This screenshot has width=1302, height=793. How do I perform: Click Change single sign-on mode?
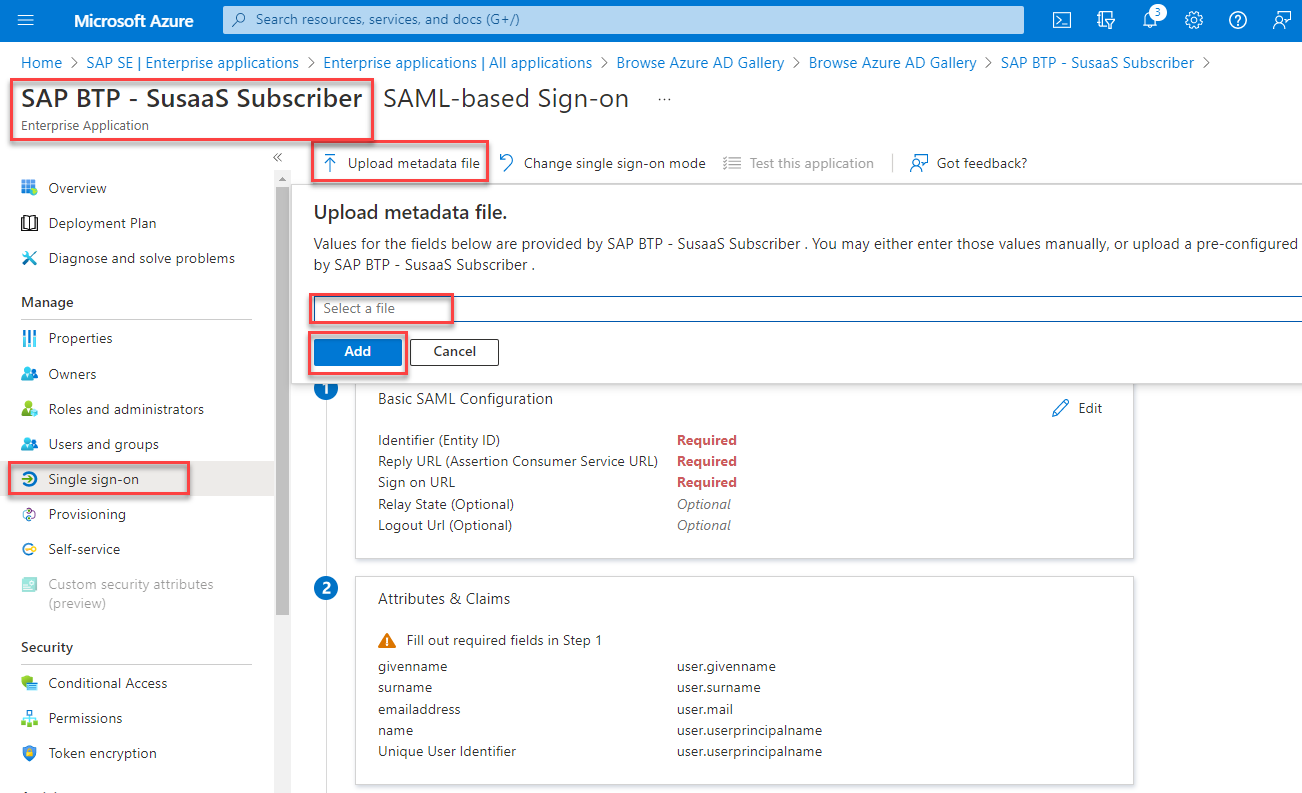pos(602,163)
